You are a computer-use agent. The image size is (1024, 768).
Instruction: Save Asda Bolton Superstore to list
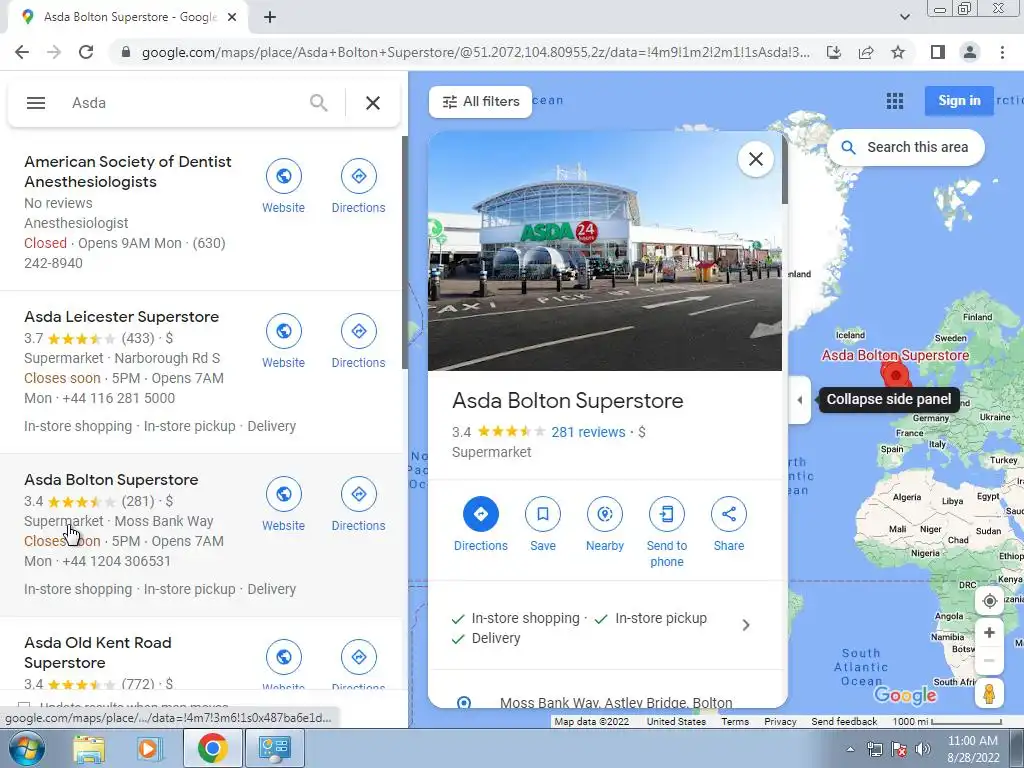pyautogui.click(x=543, y=524)
